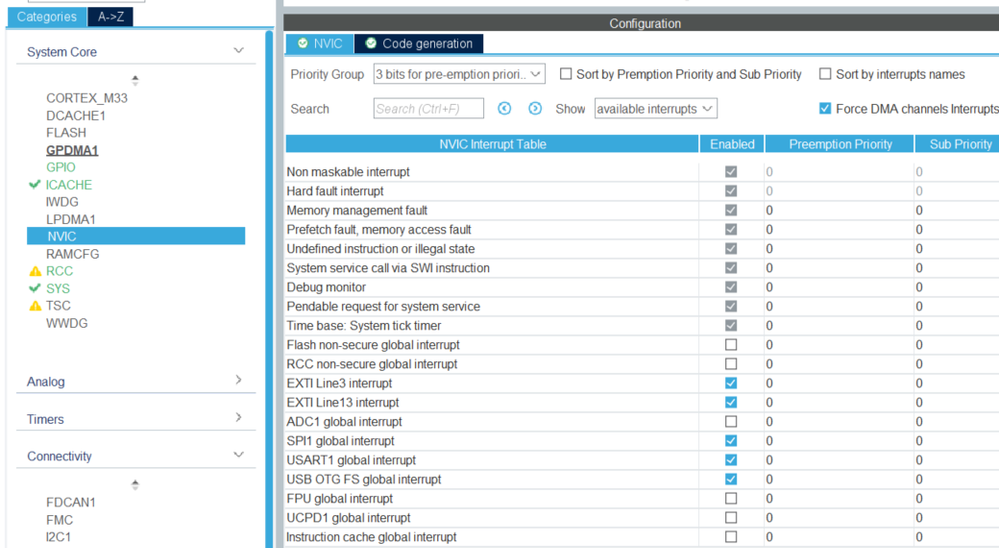Screen dimensions: 999x548
Task: Click preemption priority of EXTI Line3 interrupt
Action: click(x=839, y=383)
